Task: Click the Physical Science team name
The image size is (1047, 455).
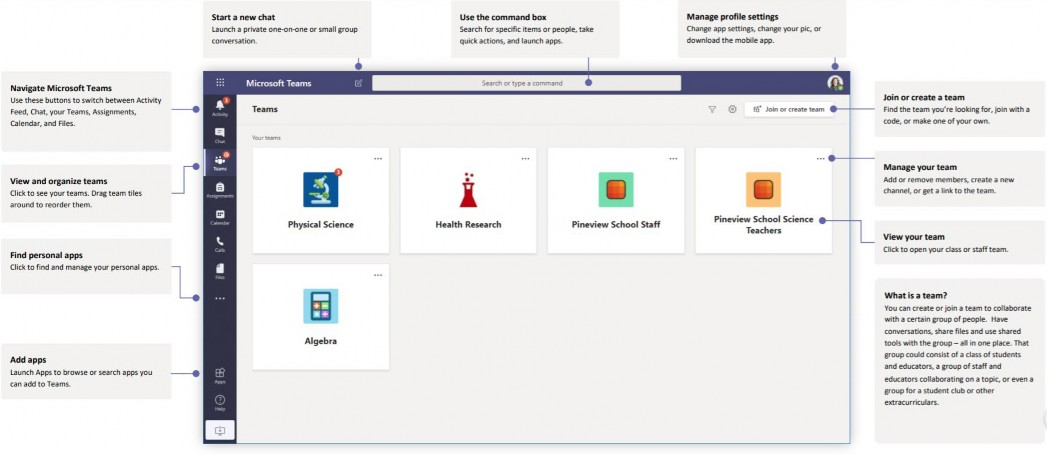Action: 321,224
